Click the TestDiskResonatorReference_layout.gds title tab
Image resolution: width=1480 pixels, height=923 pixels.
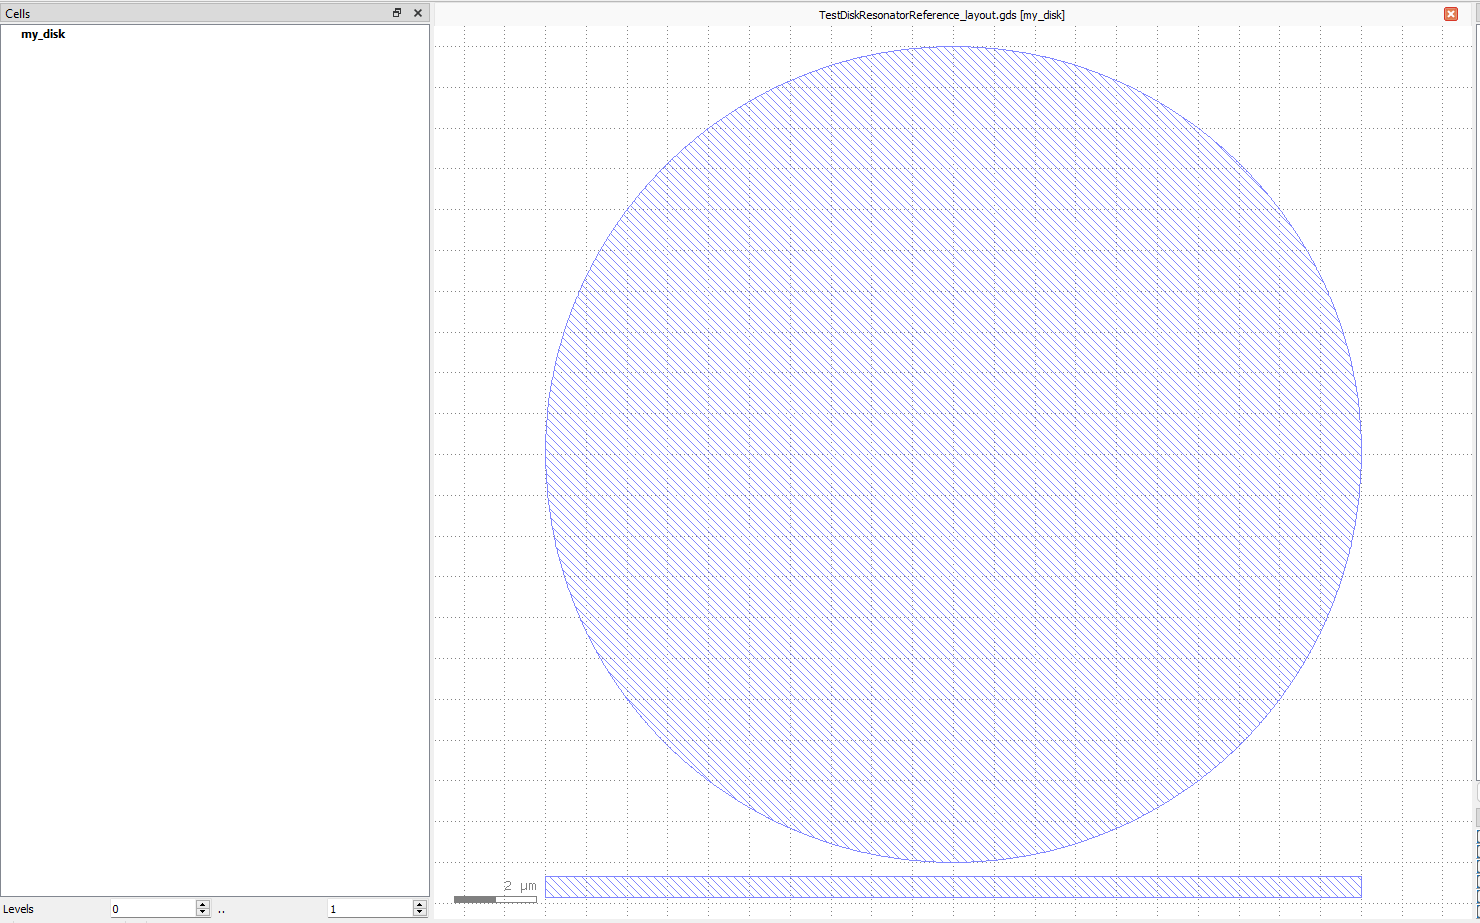point(941,15)
